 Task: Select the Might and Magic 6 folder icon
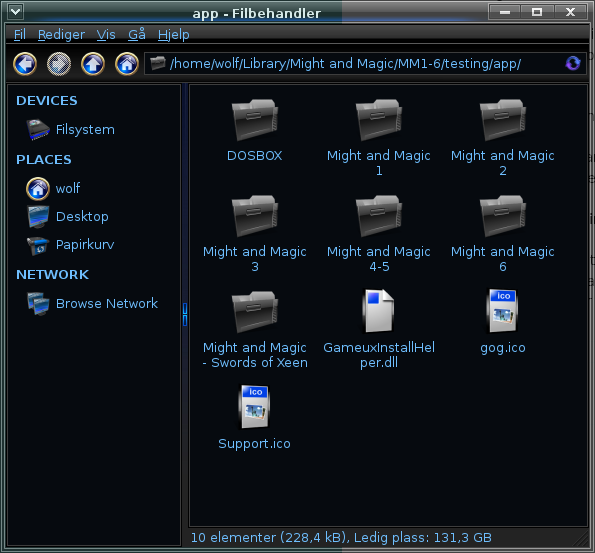(x=503, y=216)
